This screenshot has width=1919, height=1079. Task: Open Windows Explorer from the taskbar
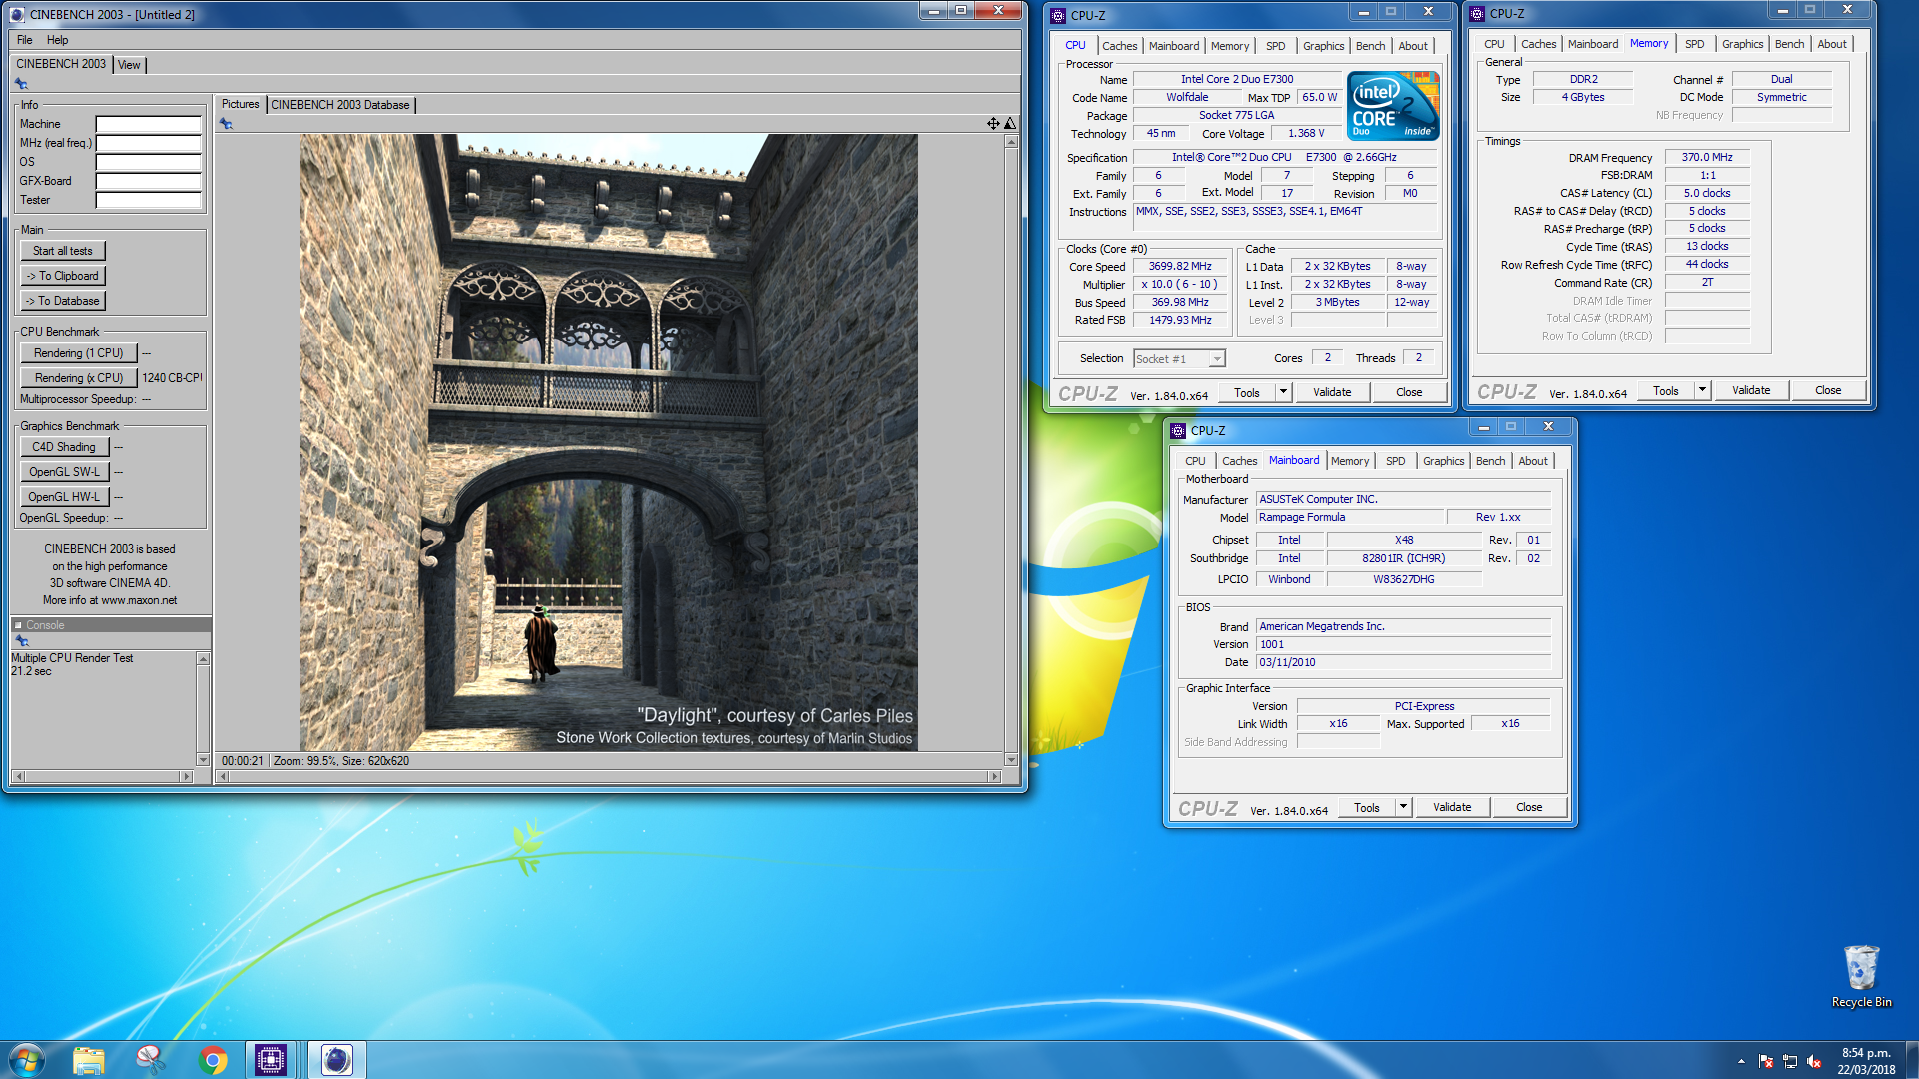89,1060
